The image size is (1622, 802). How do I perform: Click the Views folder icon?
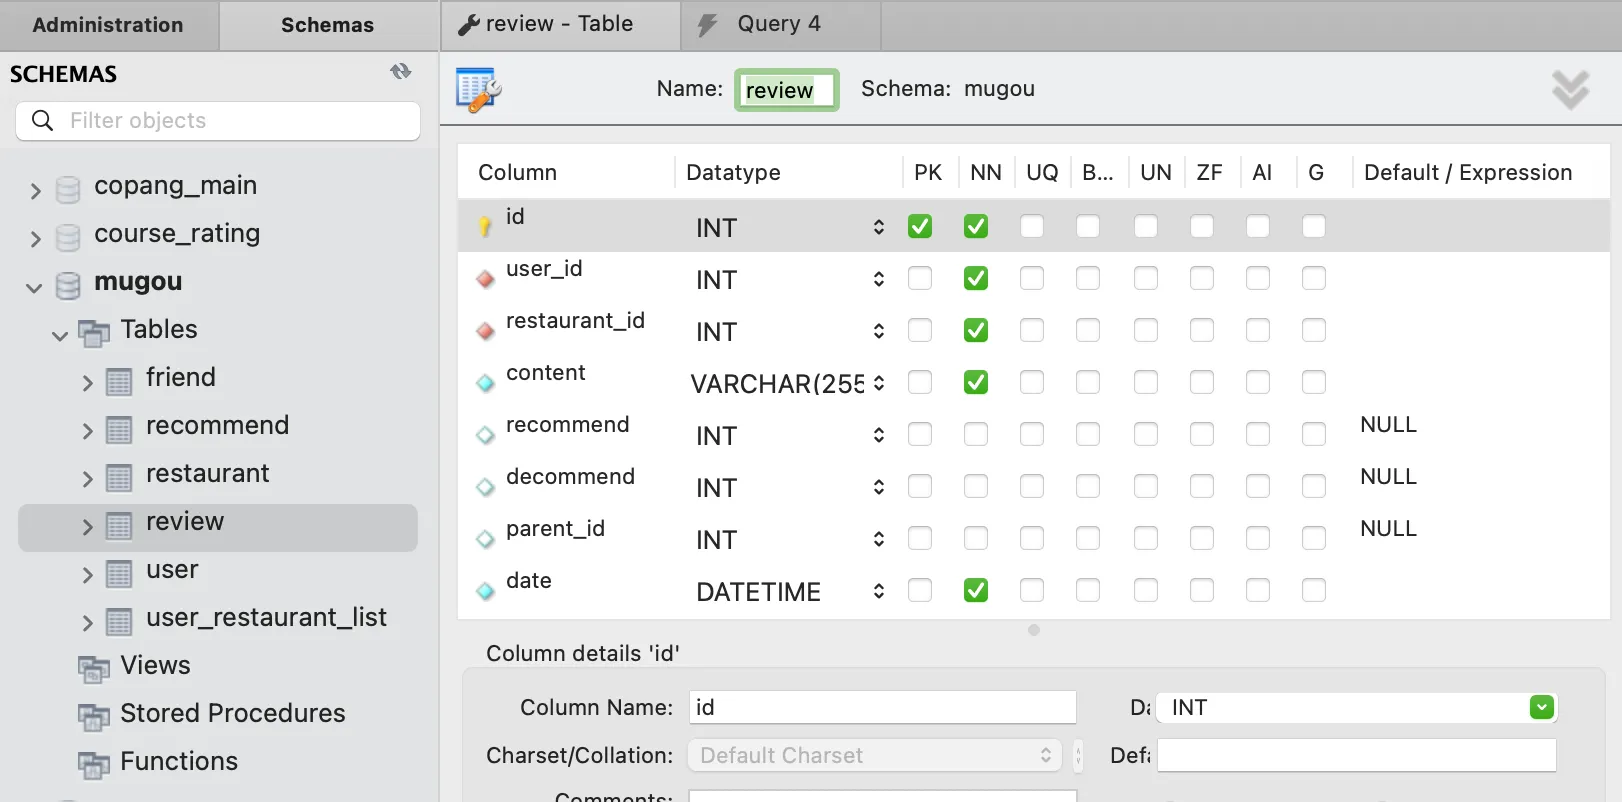coord(94,668)
